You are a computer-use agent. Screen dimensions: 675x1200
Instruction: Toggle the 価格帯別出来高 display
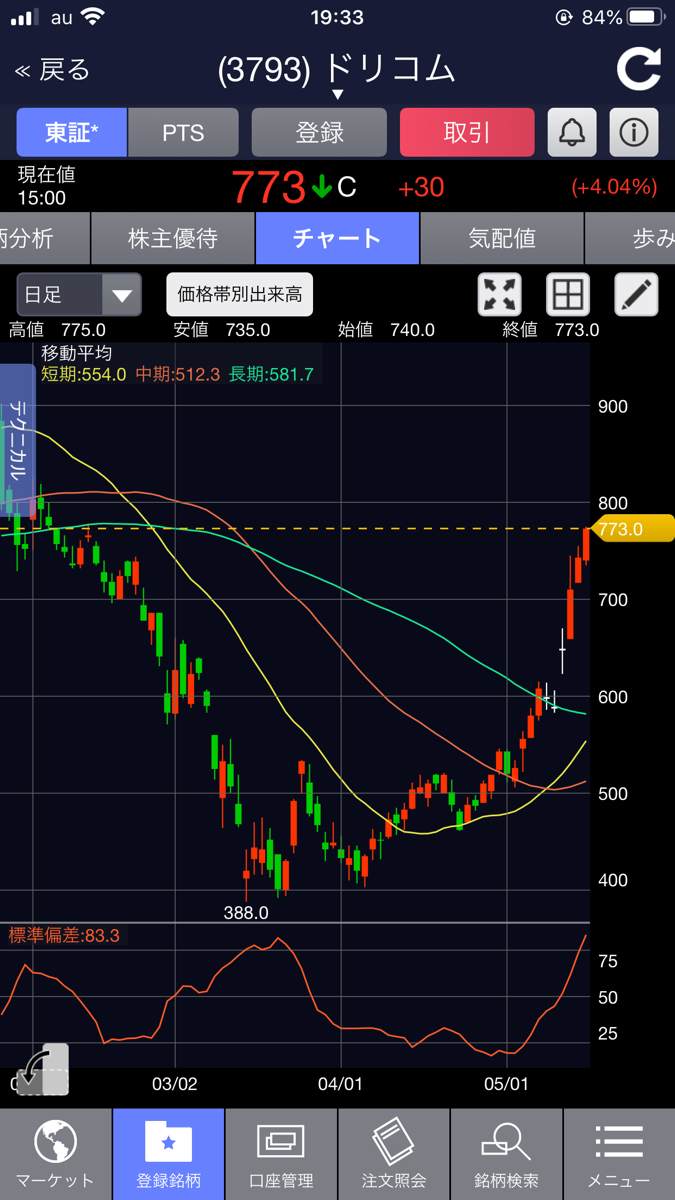point(240,295)
